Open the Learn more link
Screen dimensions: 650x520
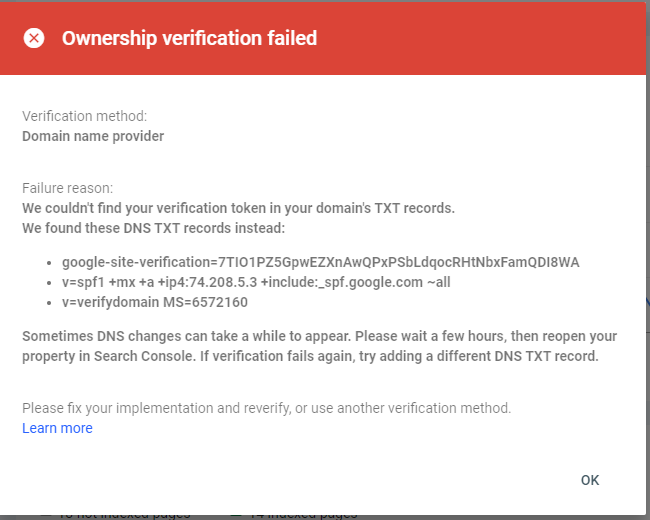57,428
